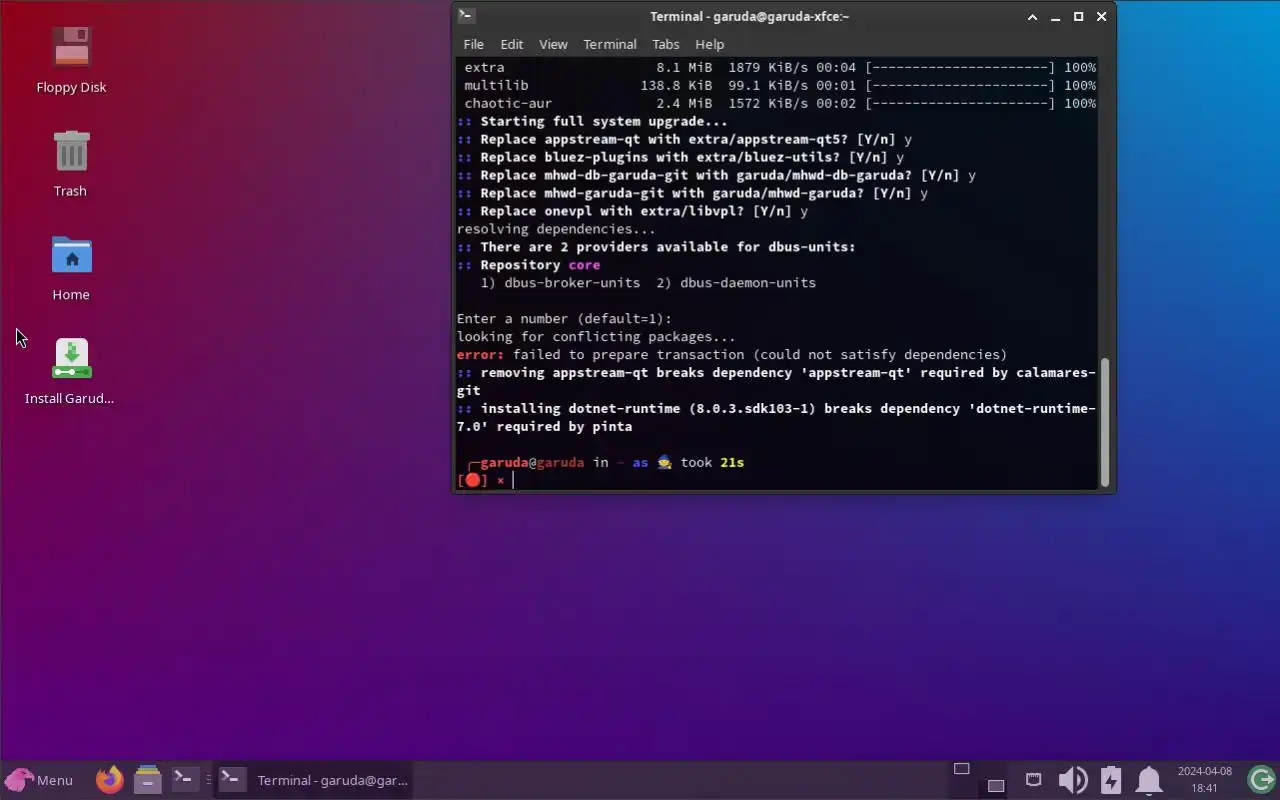Click '2) dbus-daemon-units' option text
Viewport: 1280px width, 800px height.
pos(736,283)
